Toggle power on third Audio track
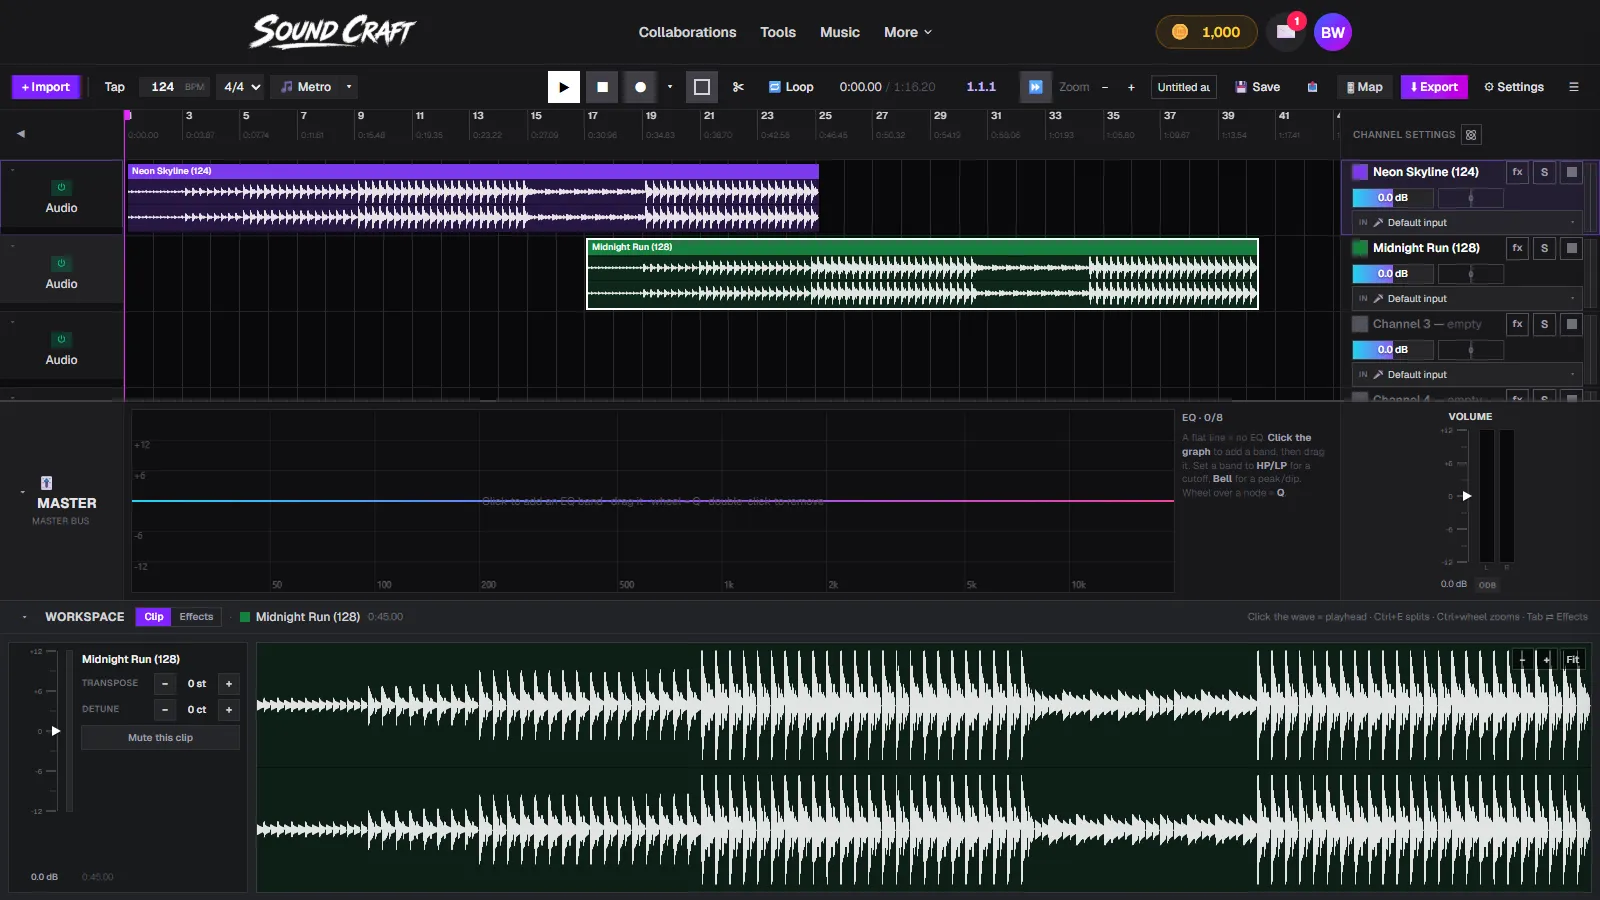1600x900 pixels. pyautogui.click(x=61, y=339)
